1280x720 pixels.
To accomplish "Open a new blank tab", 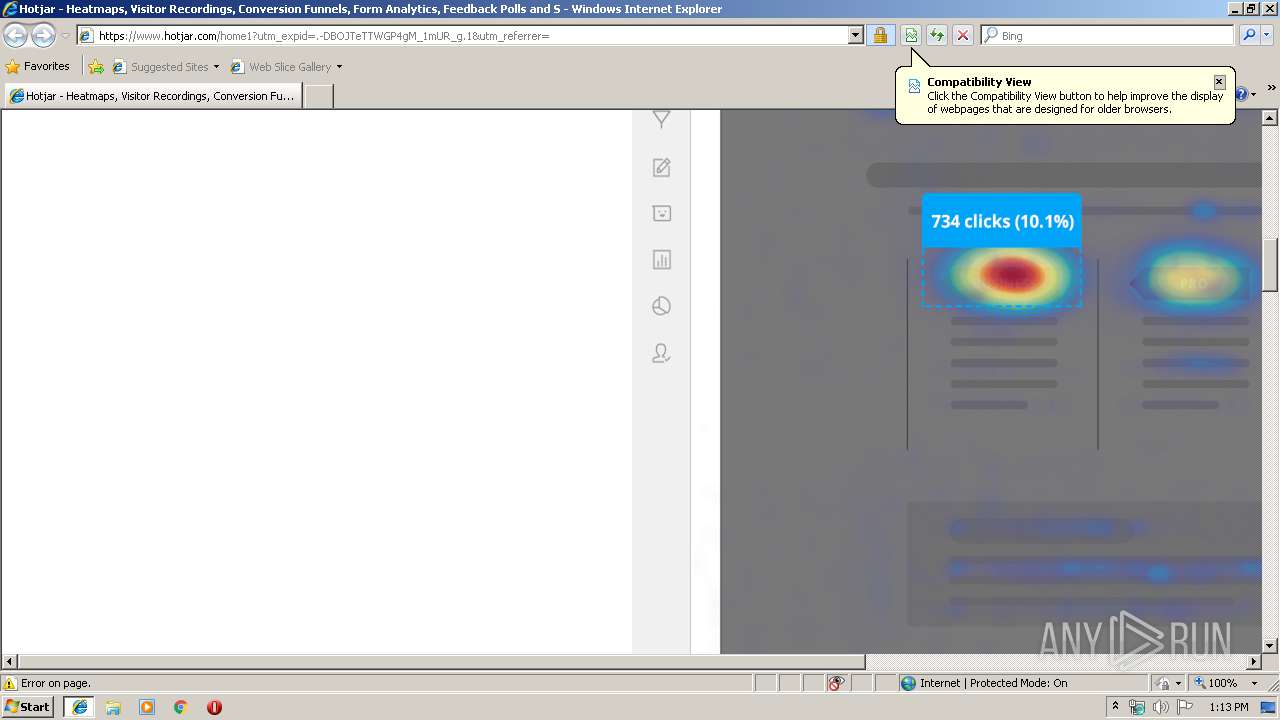I will [x=318, y=96].
